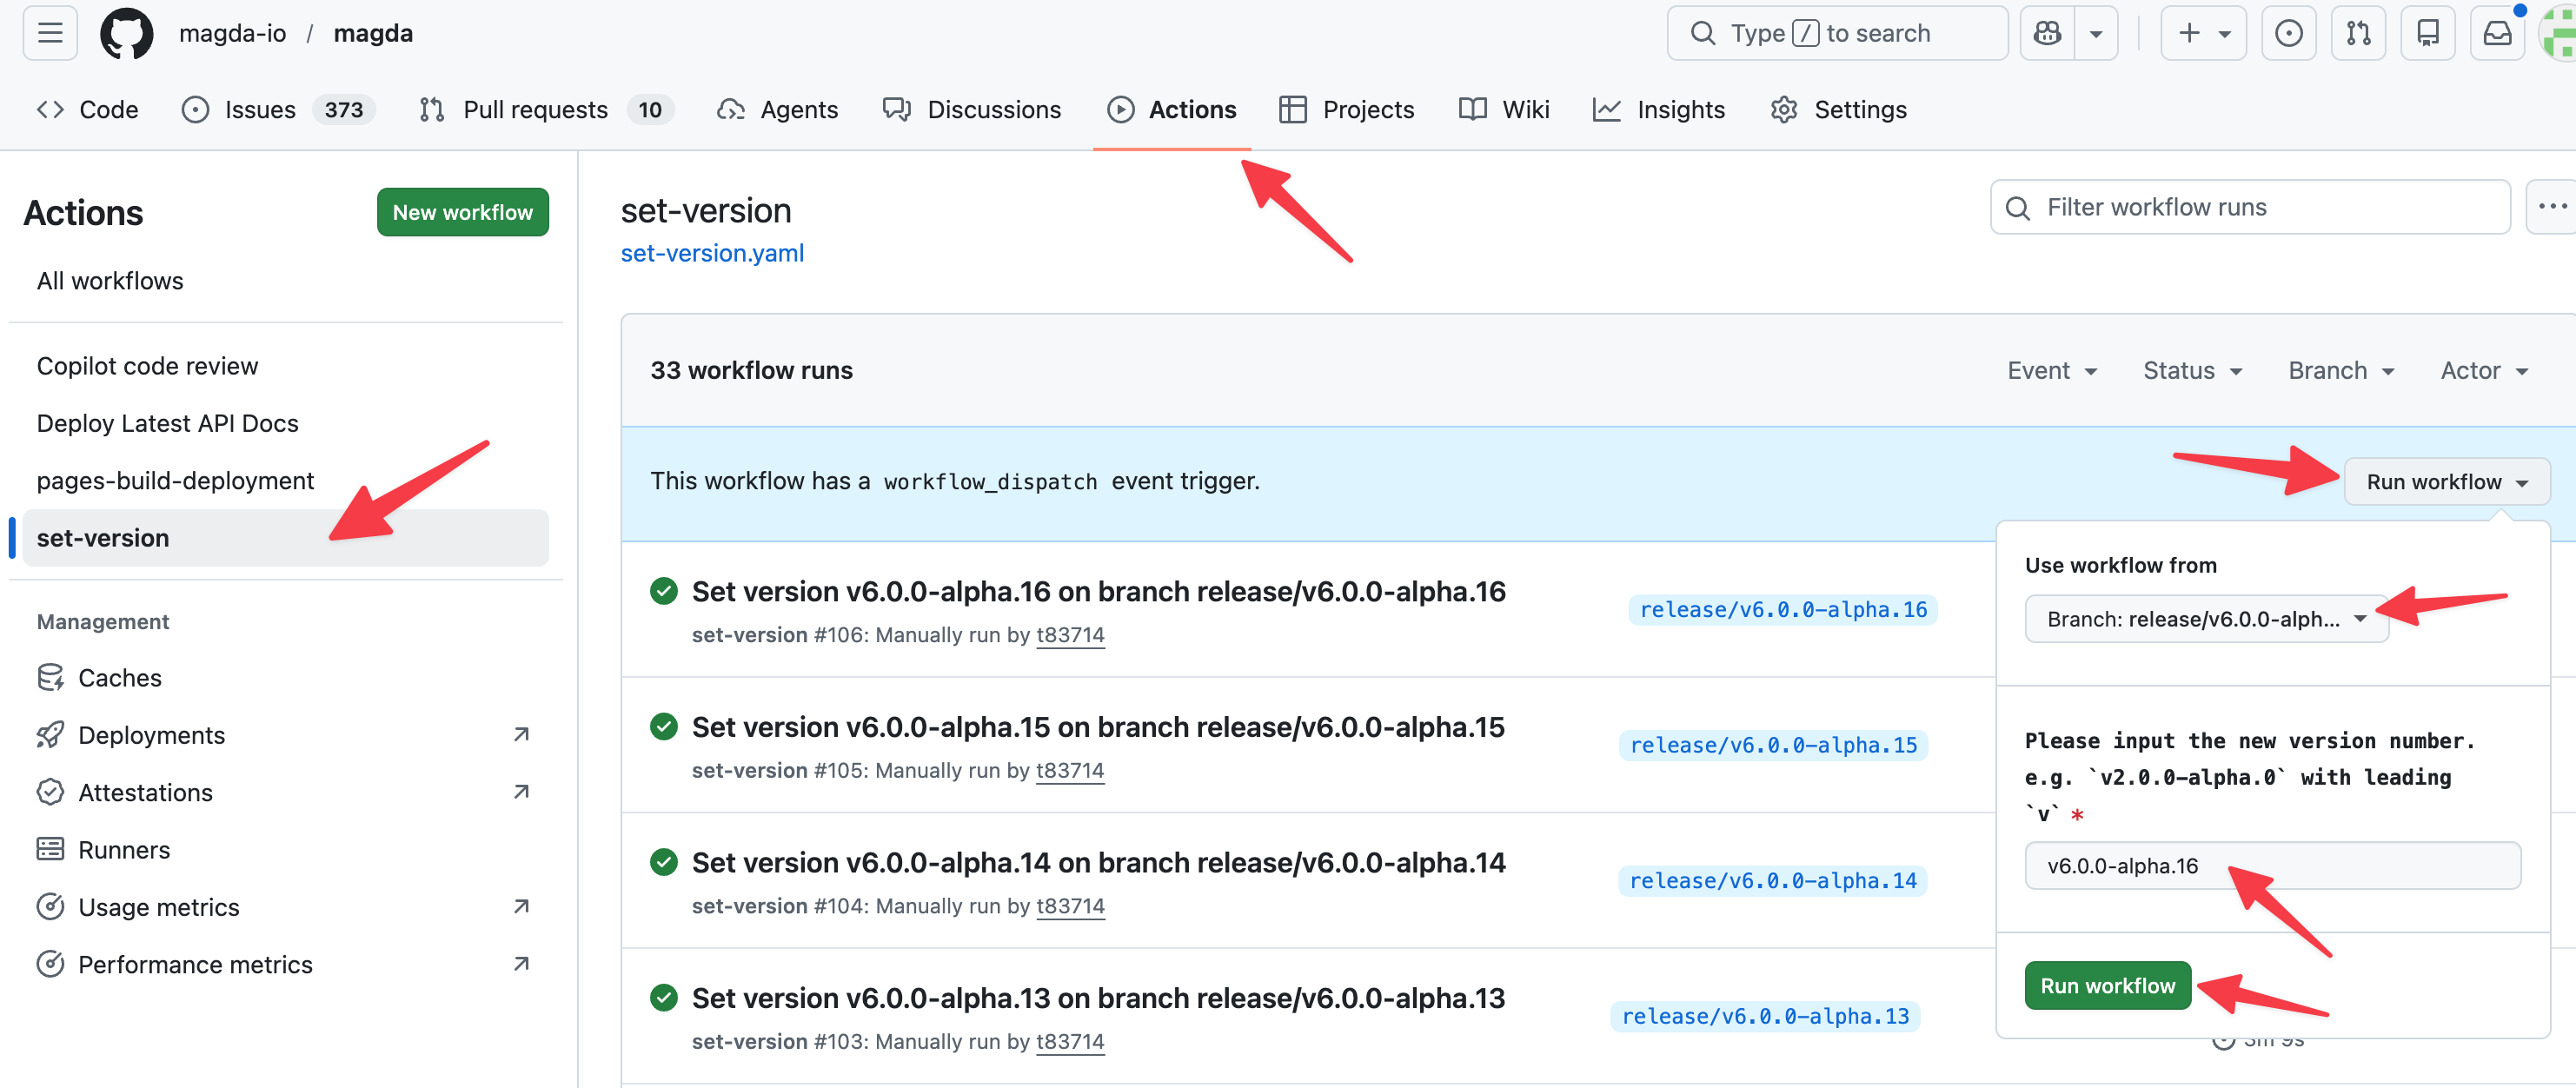The width and height of the screenshot is (2576, 1088).
Task: Select All workflows in sidebar
Action: tap(285, 281)
